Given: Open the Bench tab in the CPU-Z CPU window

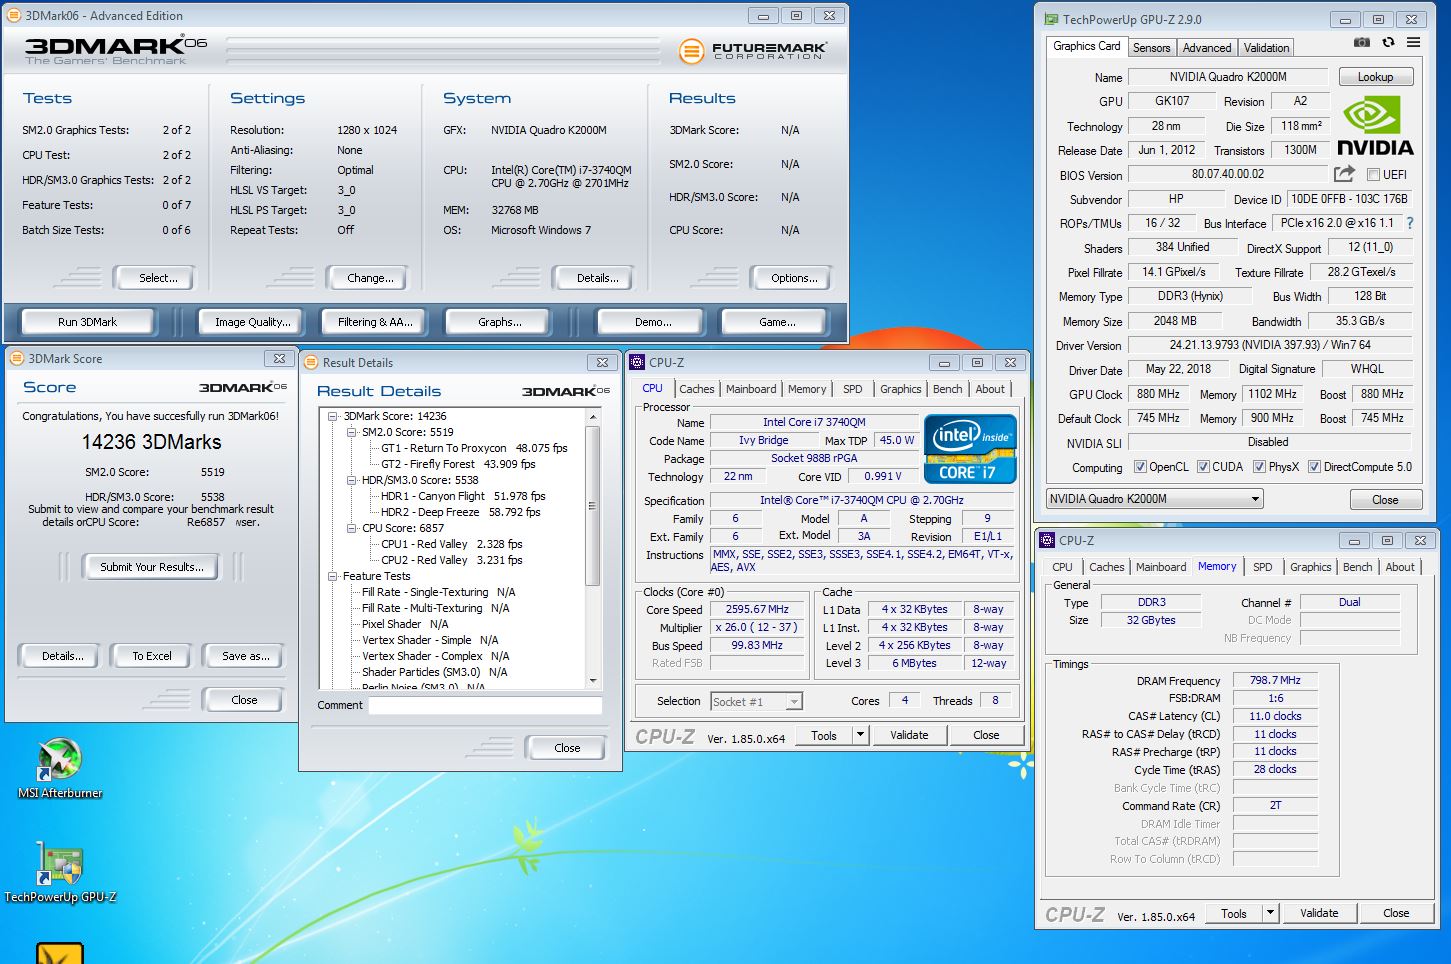Looking at the screenshot, I should (x=947, y=389).
